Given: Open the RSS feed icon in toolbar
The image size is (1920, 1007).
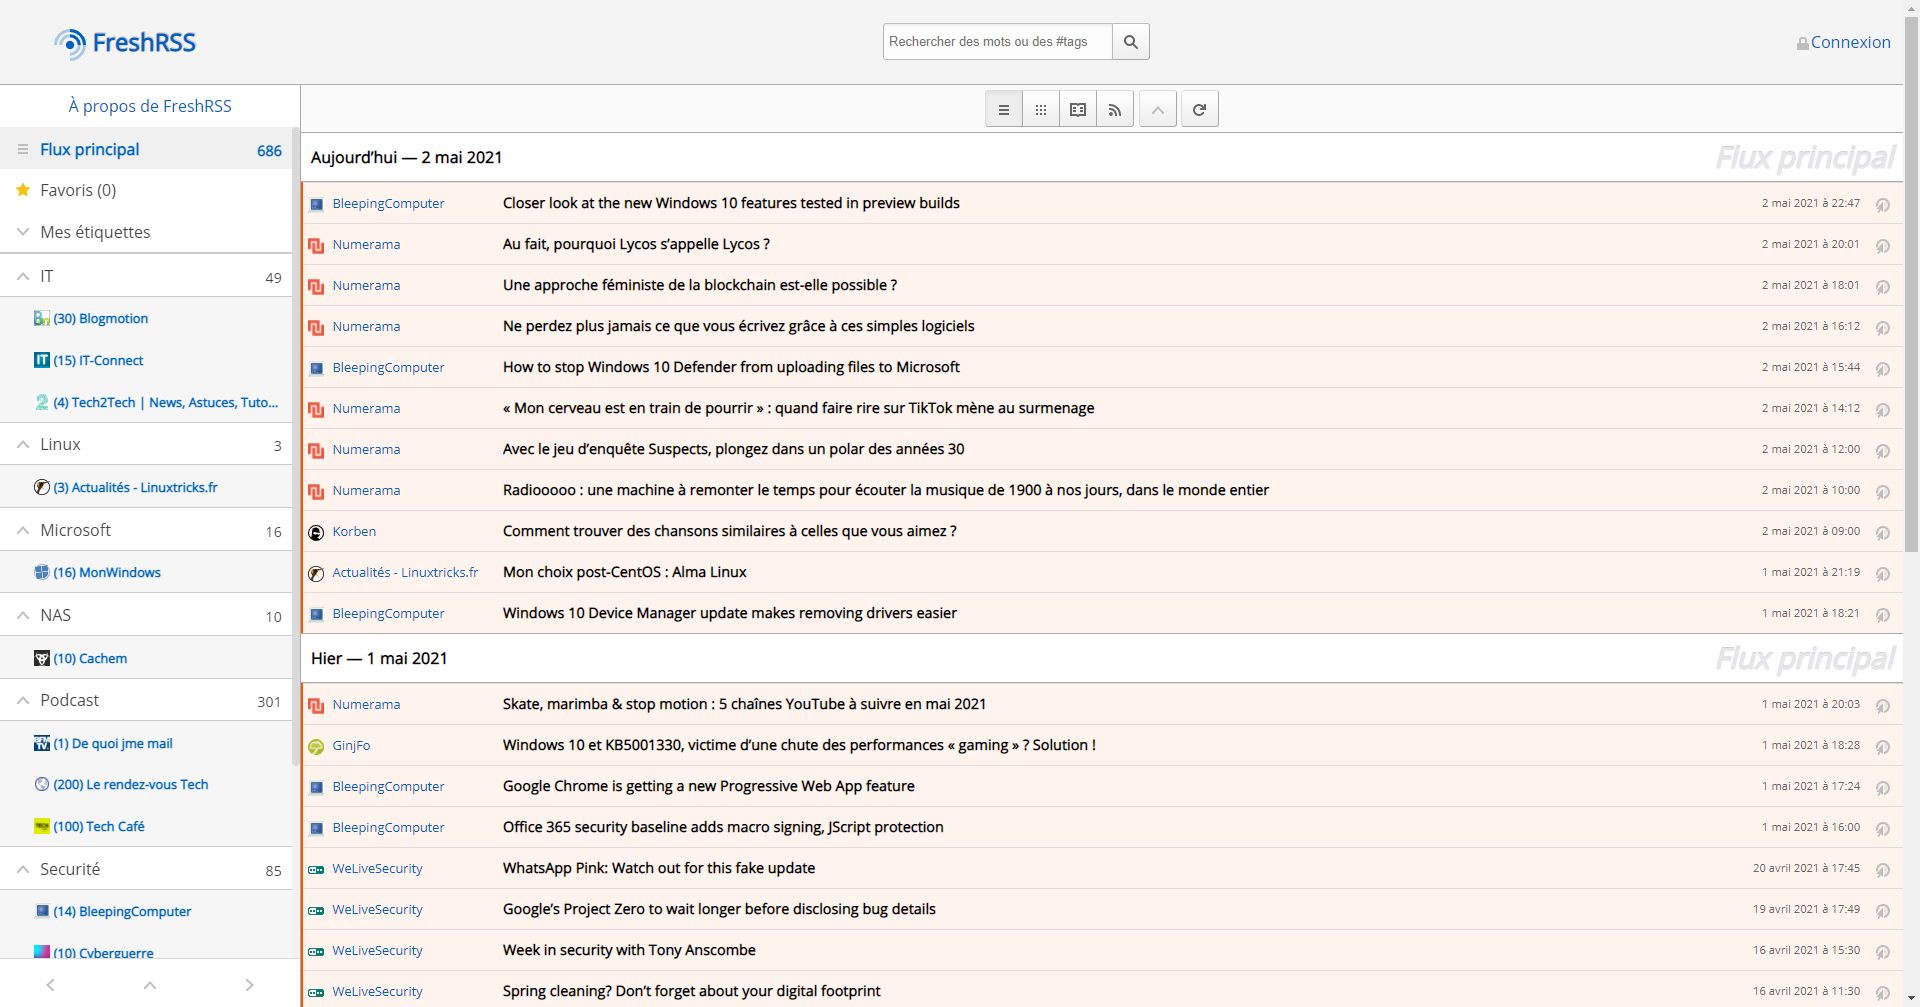Looking at the screenshot, I should (1115, 110).
